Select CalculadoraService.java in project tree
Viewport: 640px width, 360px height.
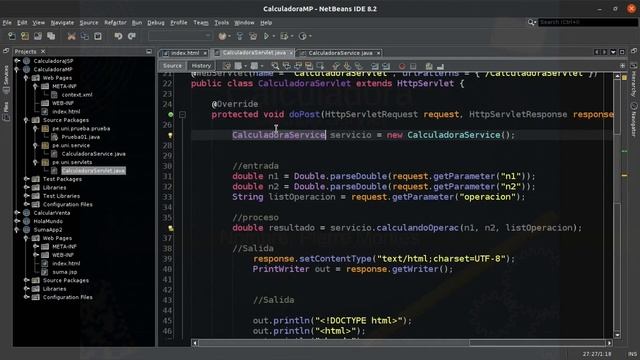pos(93,154)
